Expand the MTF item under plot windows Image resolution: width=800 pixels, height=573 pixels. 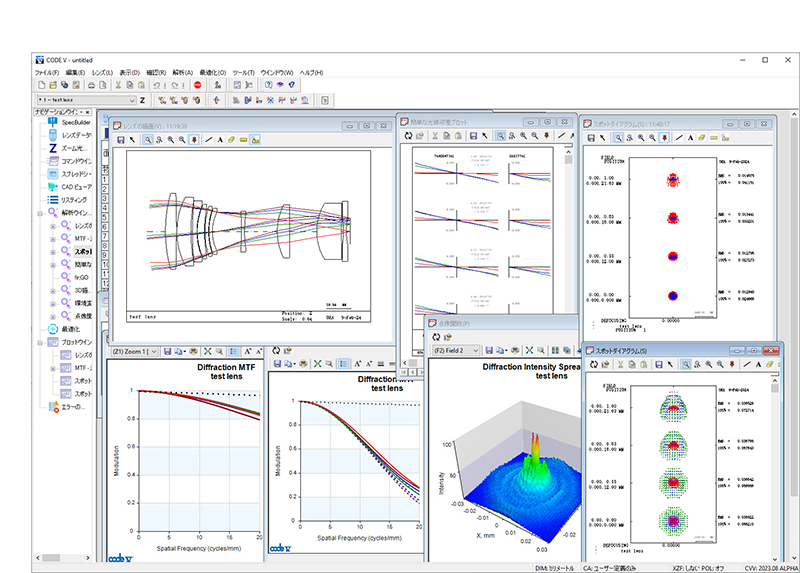click(x=53, y=368)
